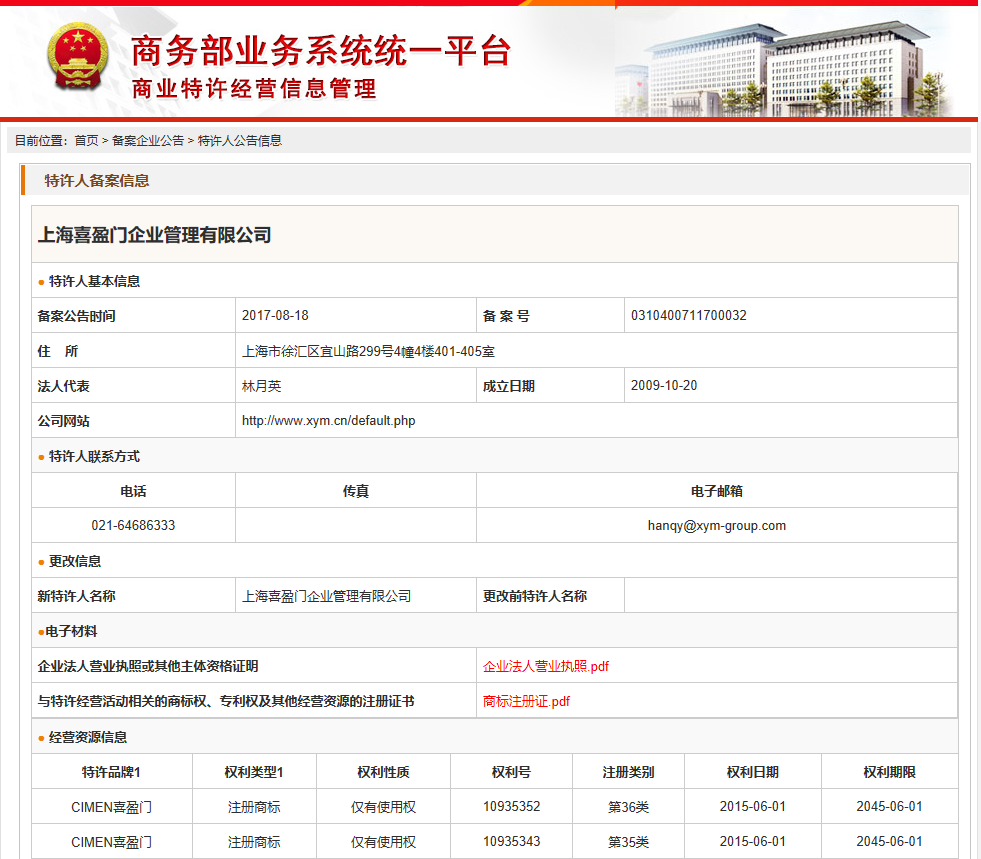This screenshot has height=859, width=981.
Task: Click email hanqy@xym-group.com
Action: pyautogui.click(x=717, y=526)
